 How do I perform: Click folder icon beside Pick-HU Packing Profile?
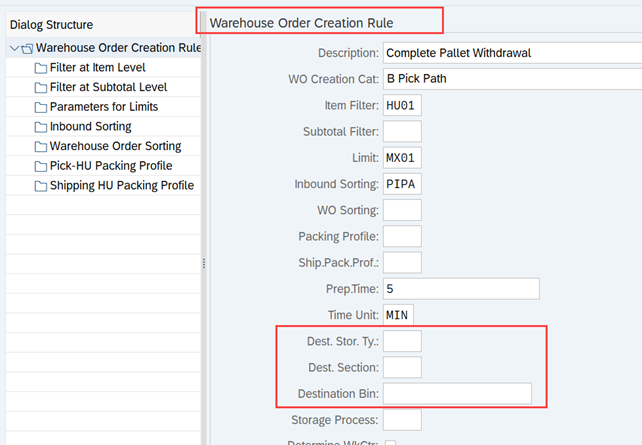pyautogui.click(x=41, y=166)
